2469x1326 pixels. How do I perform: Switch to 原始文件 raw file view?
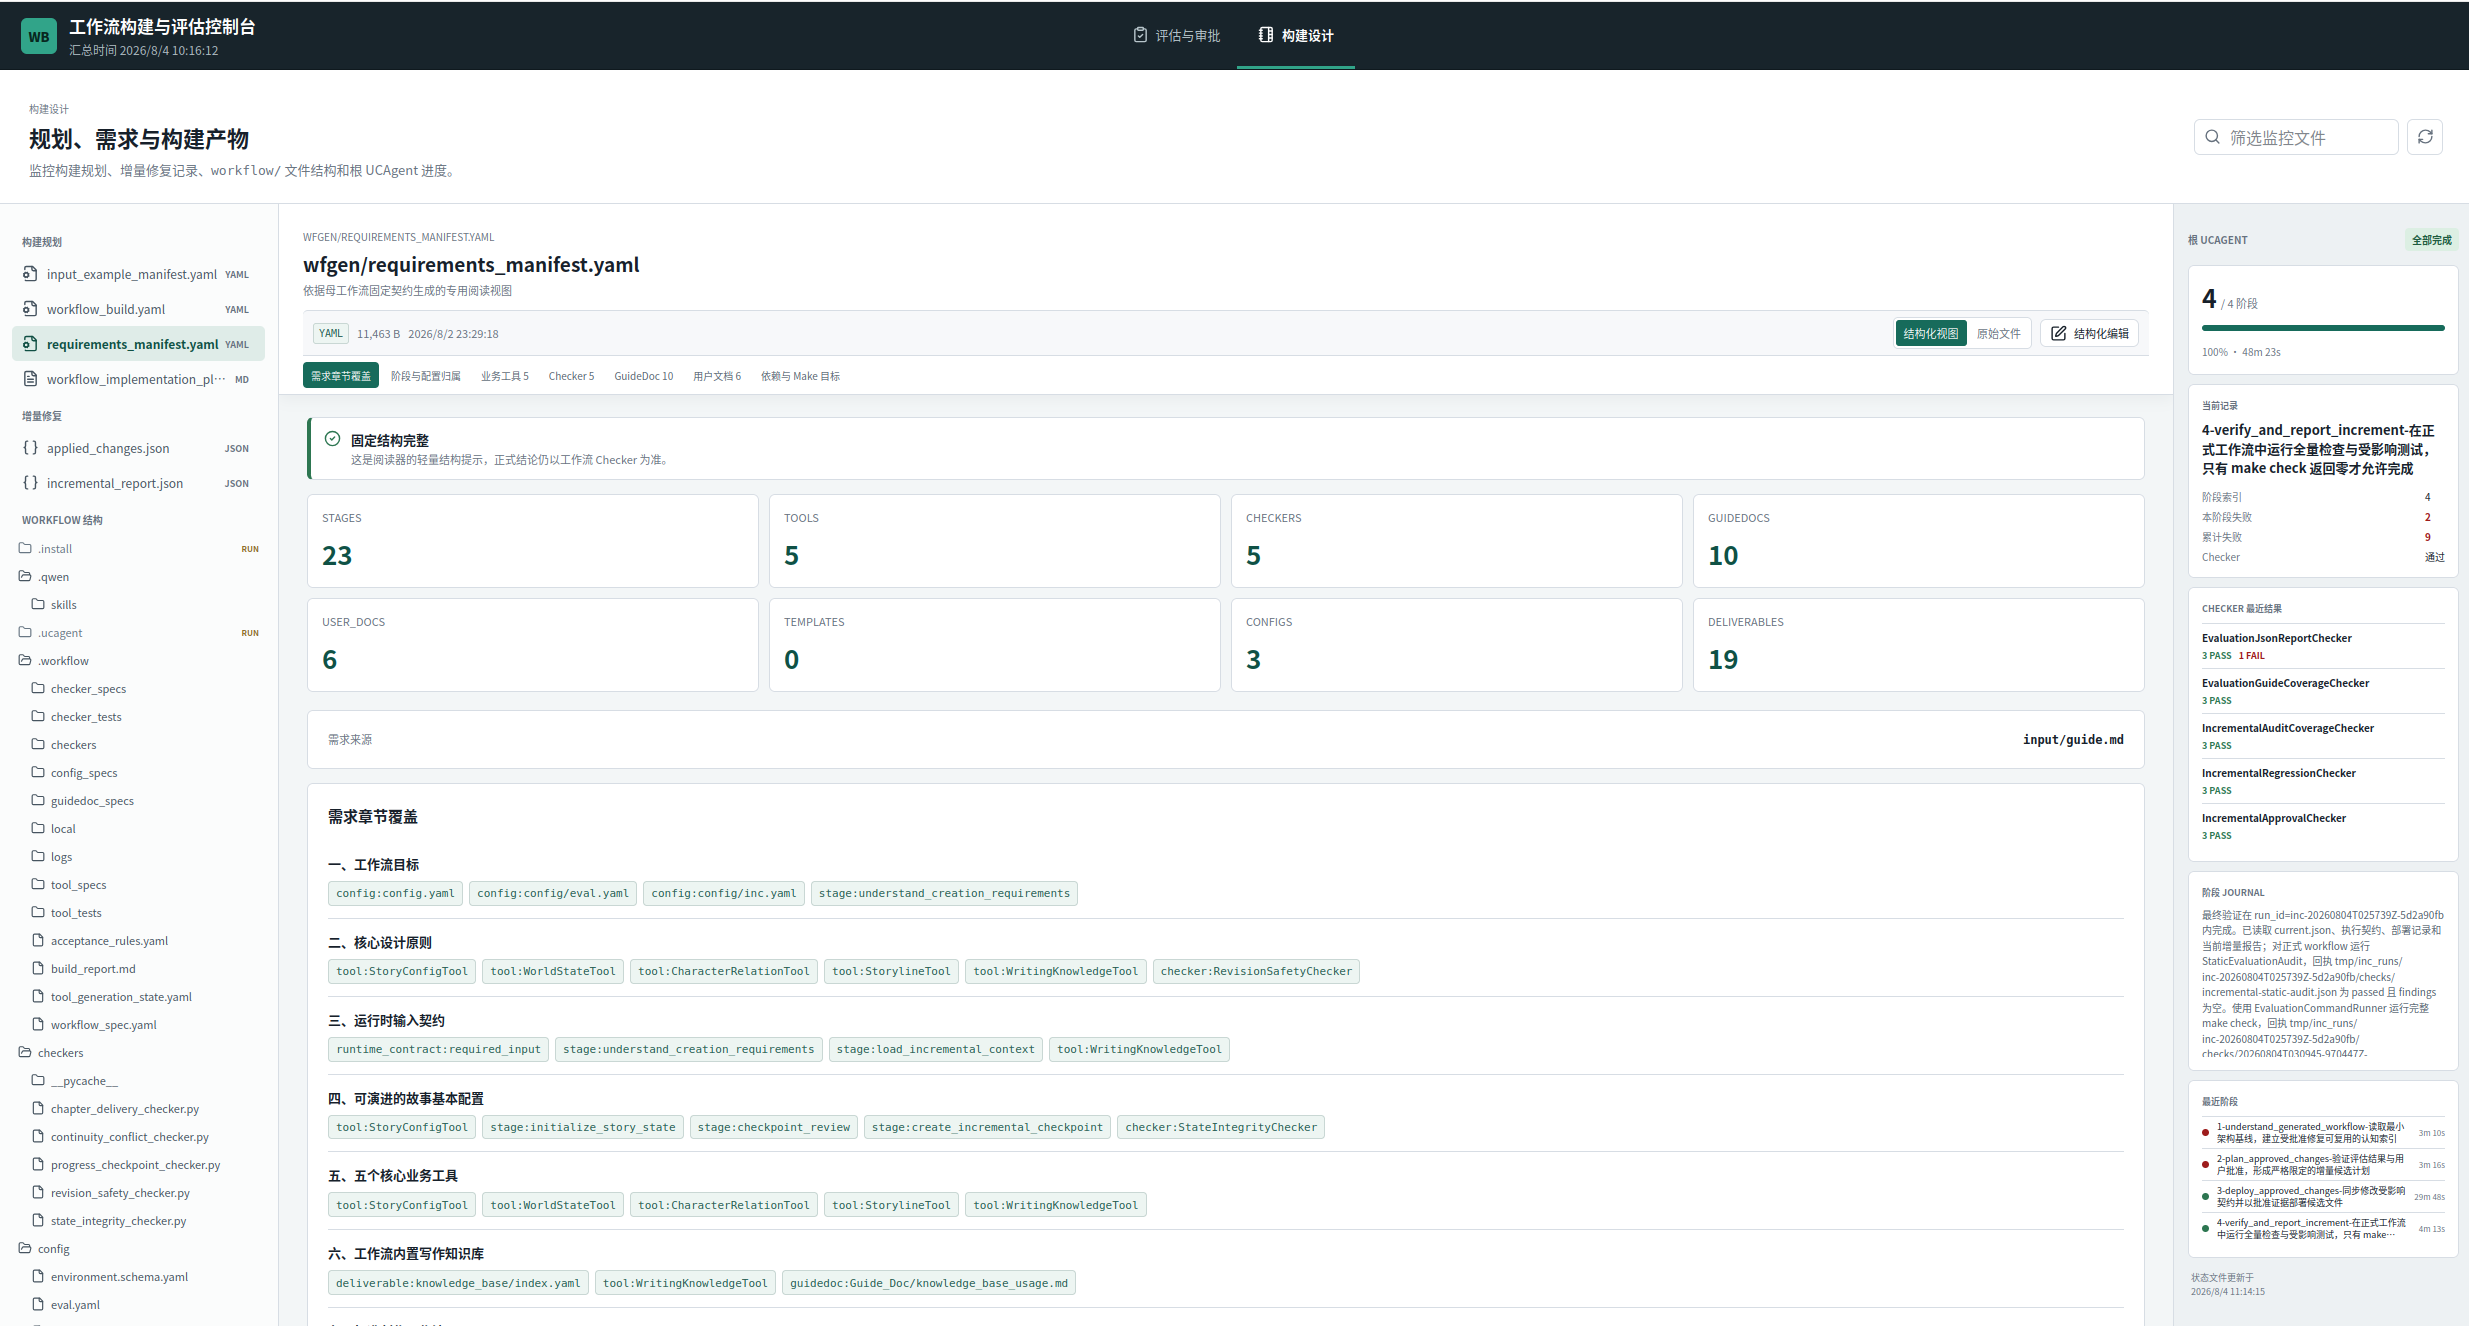coord(1998,333)
